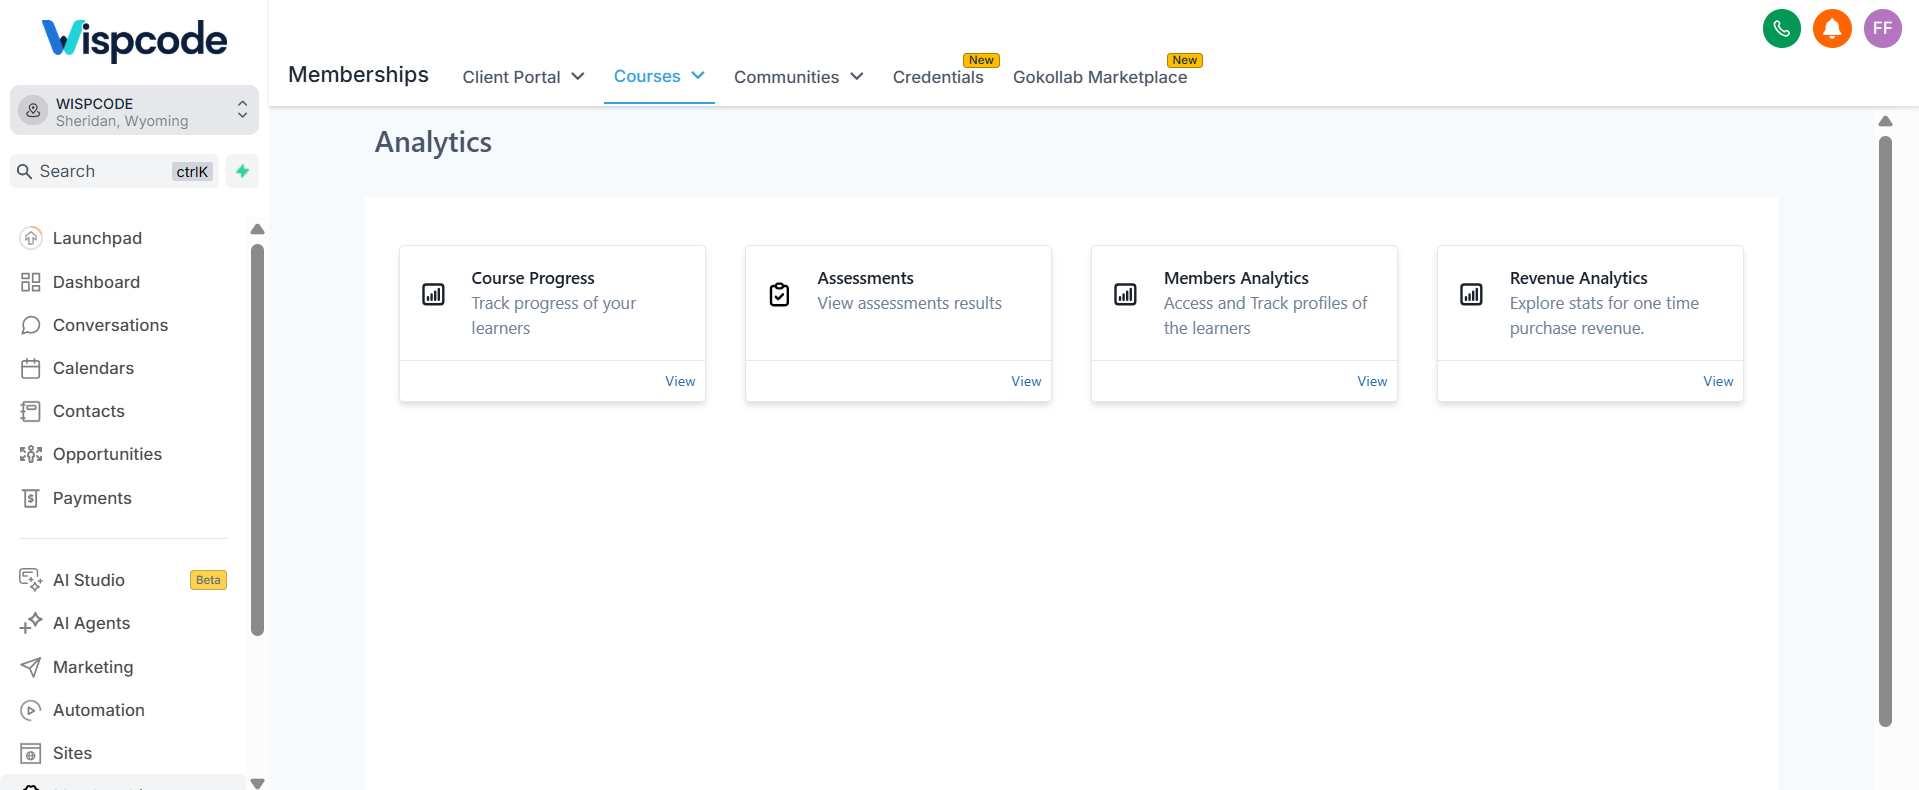The image size is (1919, 790).
Task: Expand the Communities dropdown chevron
Action: pos(857,76)
